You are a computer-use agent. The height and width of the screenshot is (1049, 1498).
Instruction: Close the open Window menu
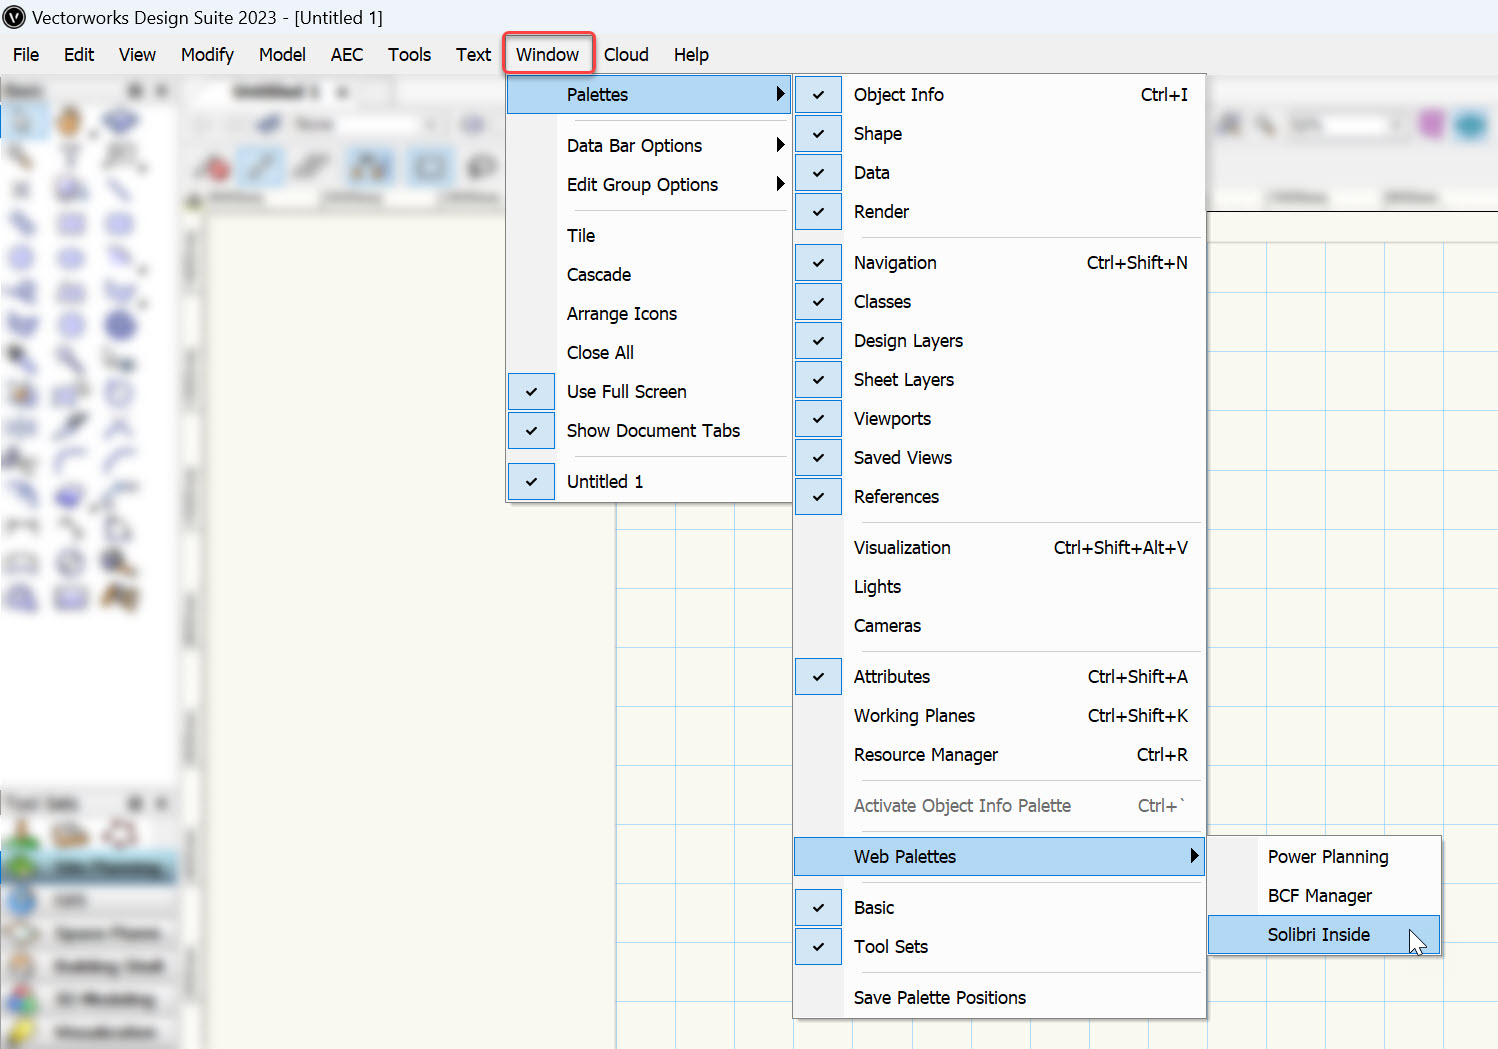(548, 55)
